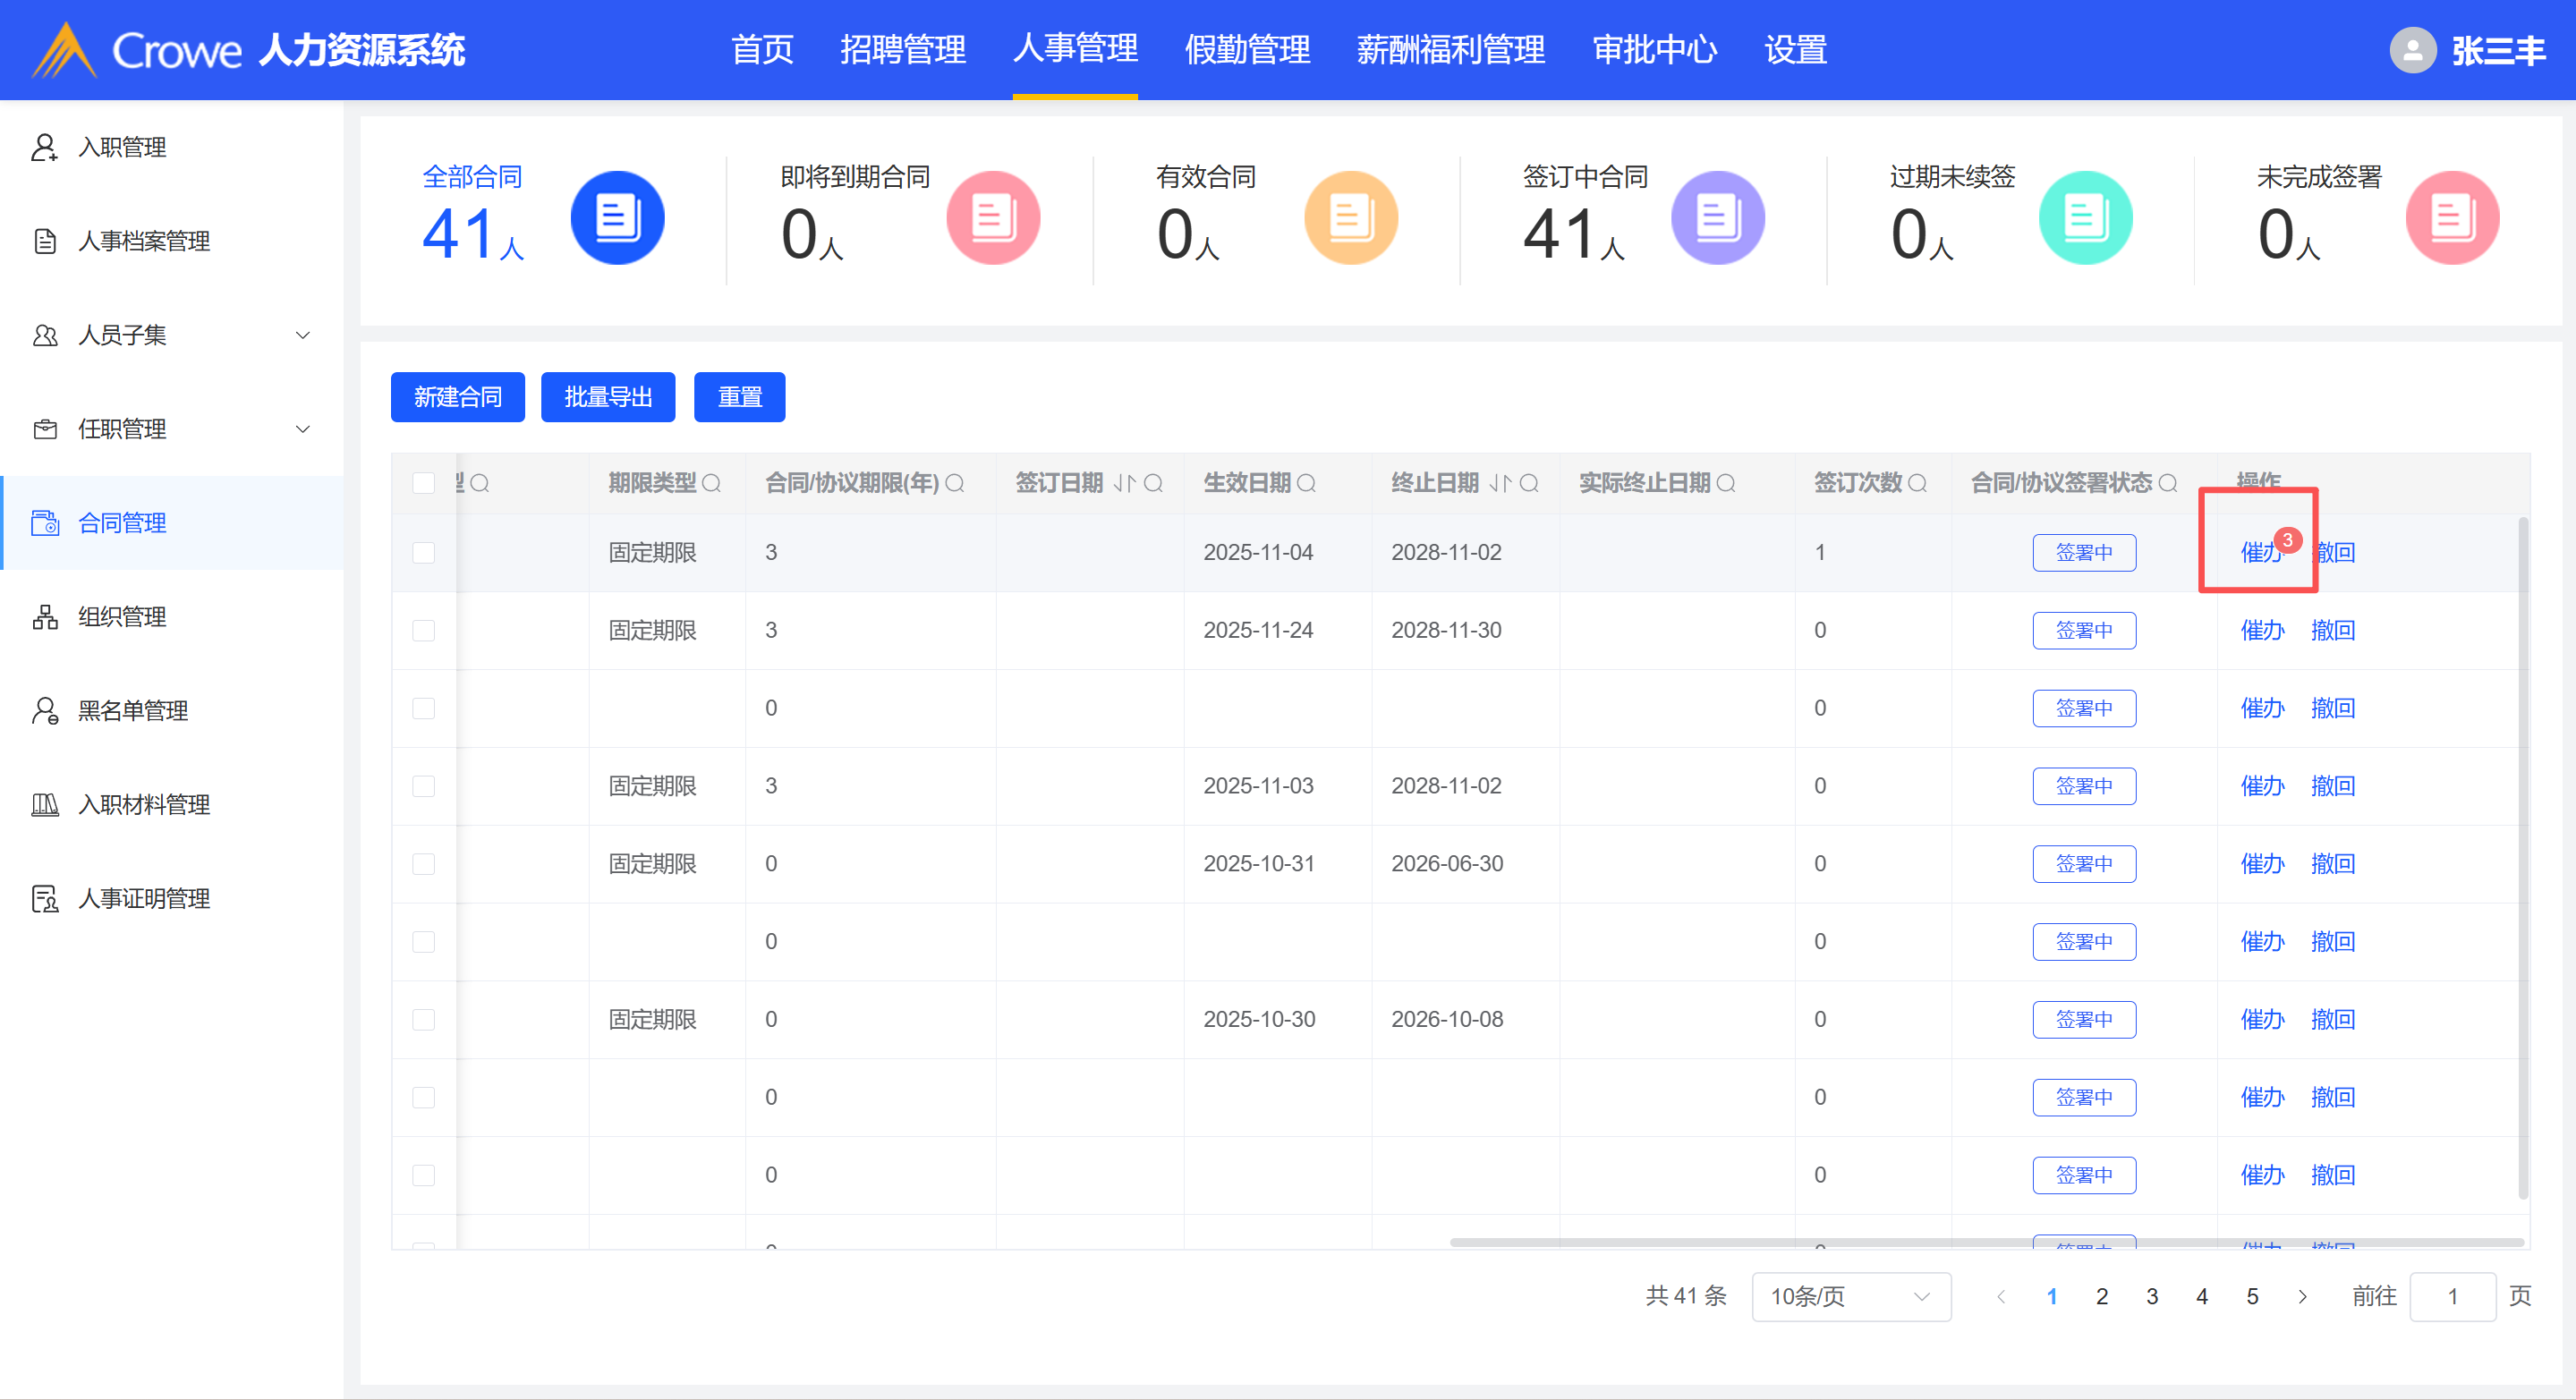Click the user avatar icon beside 张三丰
Screen dimensions: 2576x1400
tap(2412, 50)
